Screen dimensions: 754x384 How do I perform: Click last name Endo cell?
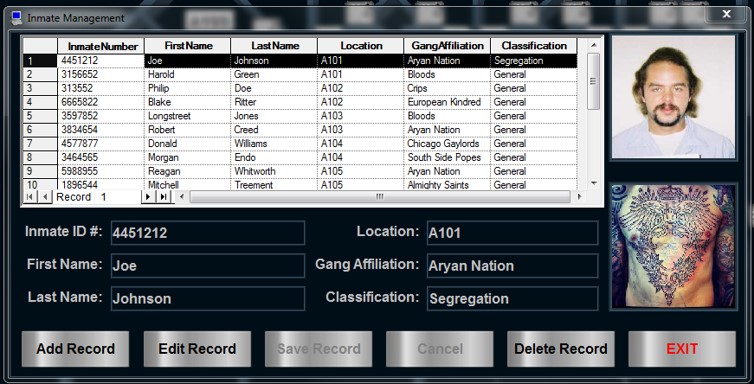click(274, 158)
